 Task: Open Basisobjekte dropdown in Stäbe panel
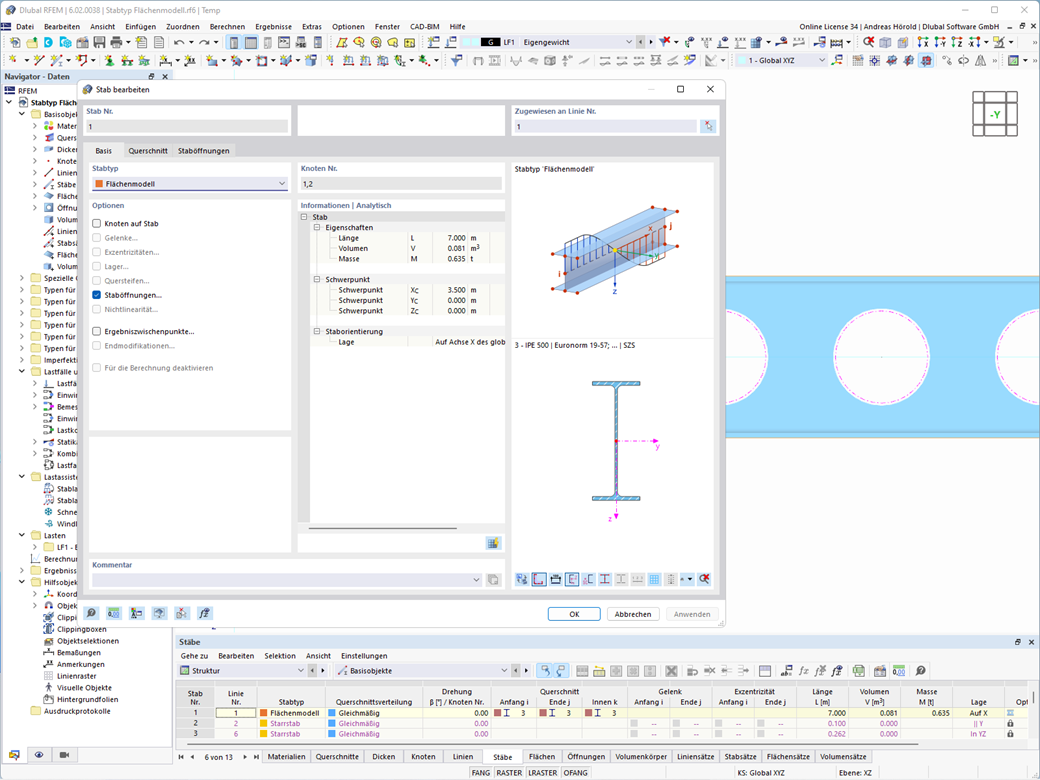click(422, 671)
